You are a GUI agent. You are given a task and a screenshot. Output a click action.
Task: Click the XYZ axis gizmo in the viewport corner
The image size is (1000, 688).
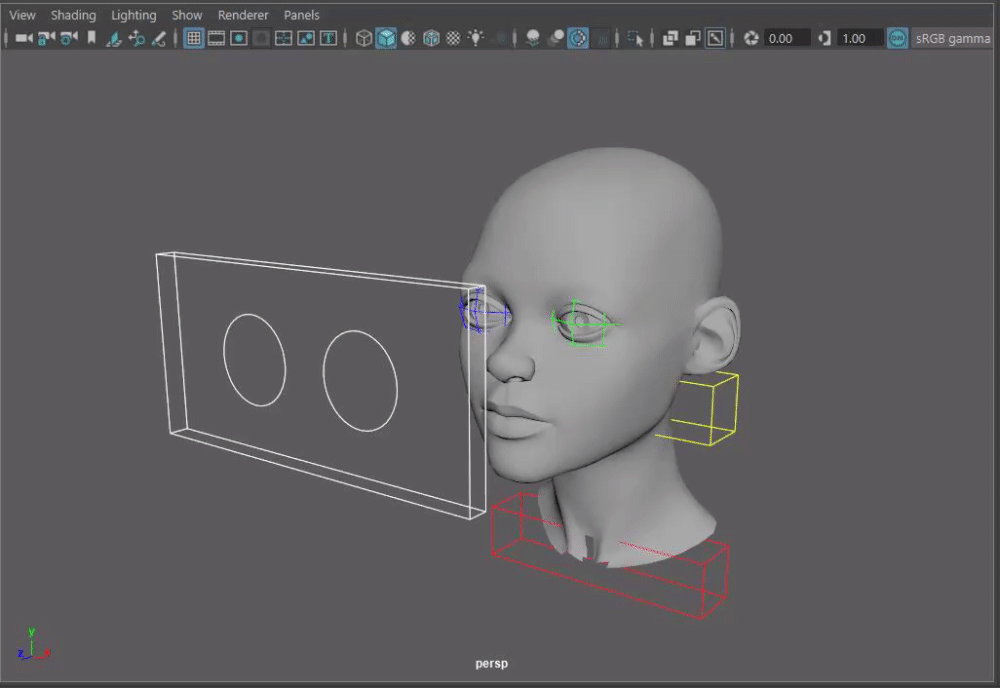coord(33,644)
